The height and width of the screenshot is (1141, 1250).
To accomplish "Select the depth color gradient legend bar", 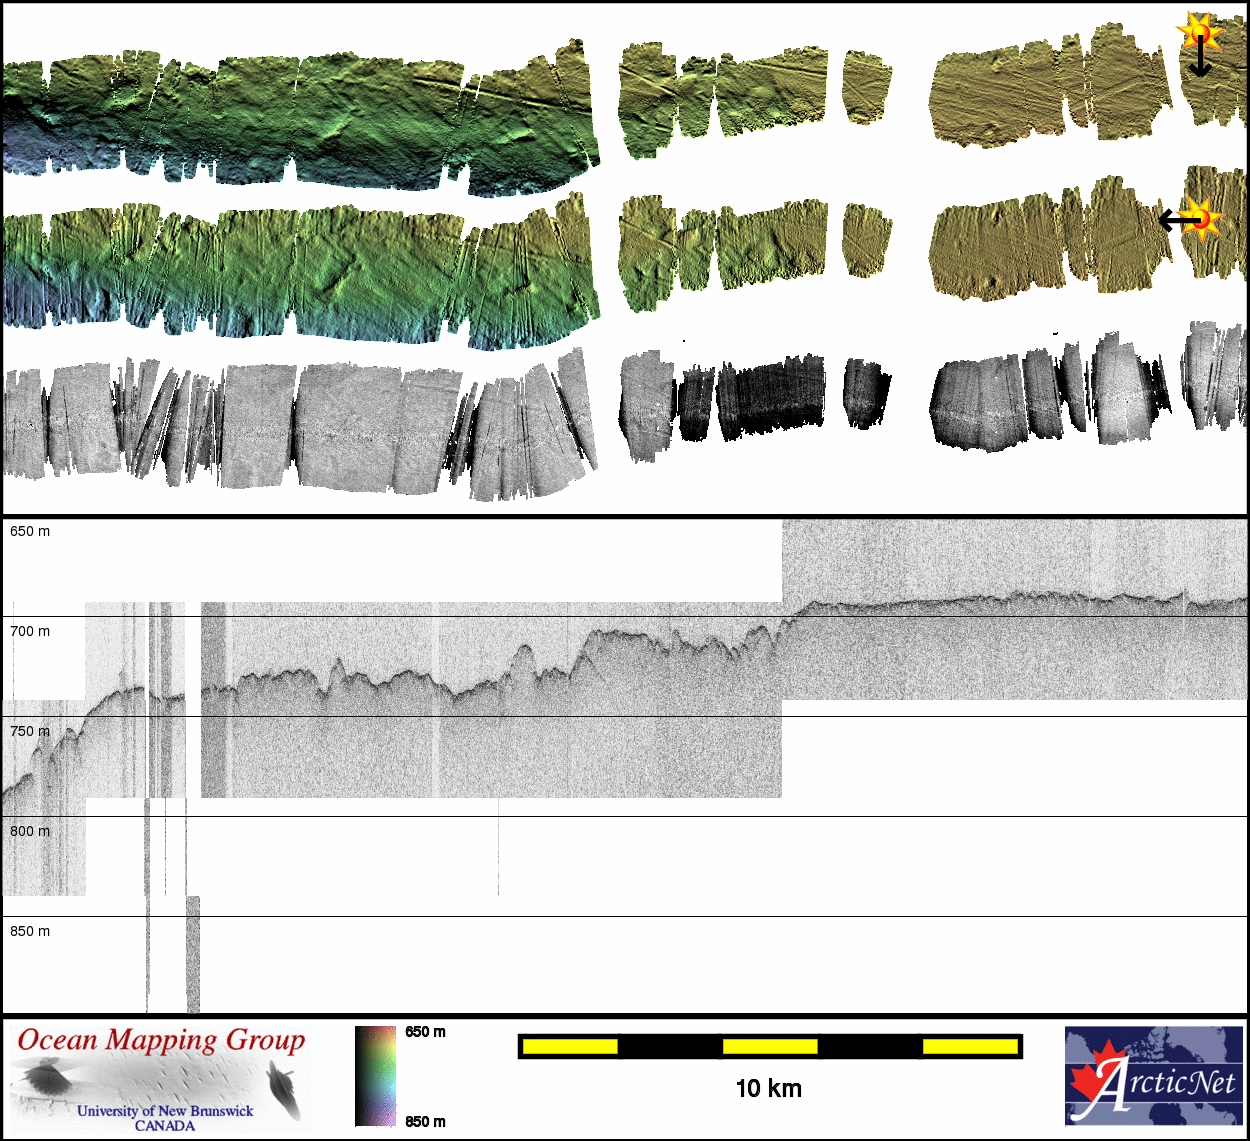I will (x=375, y=1076).
